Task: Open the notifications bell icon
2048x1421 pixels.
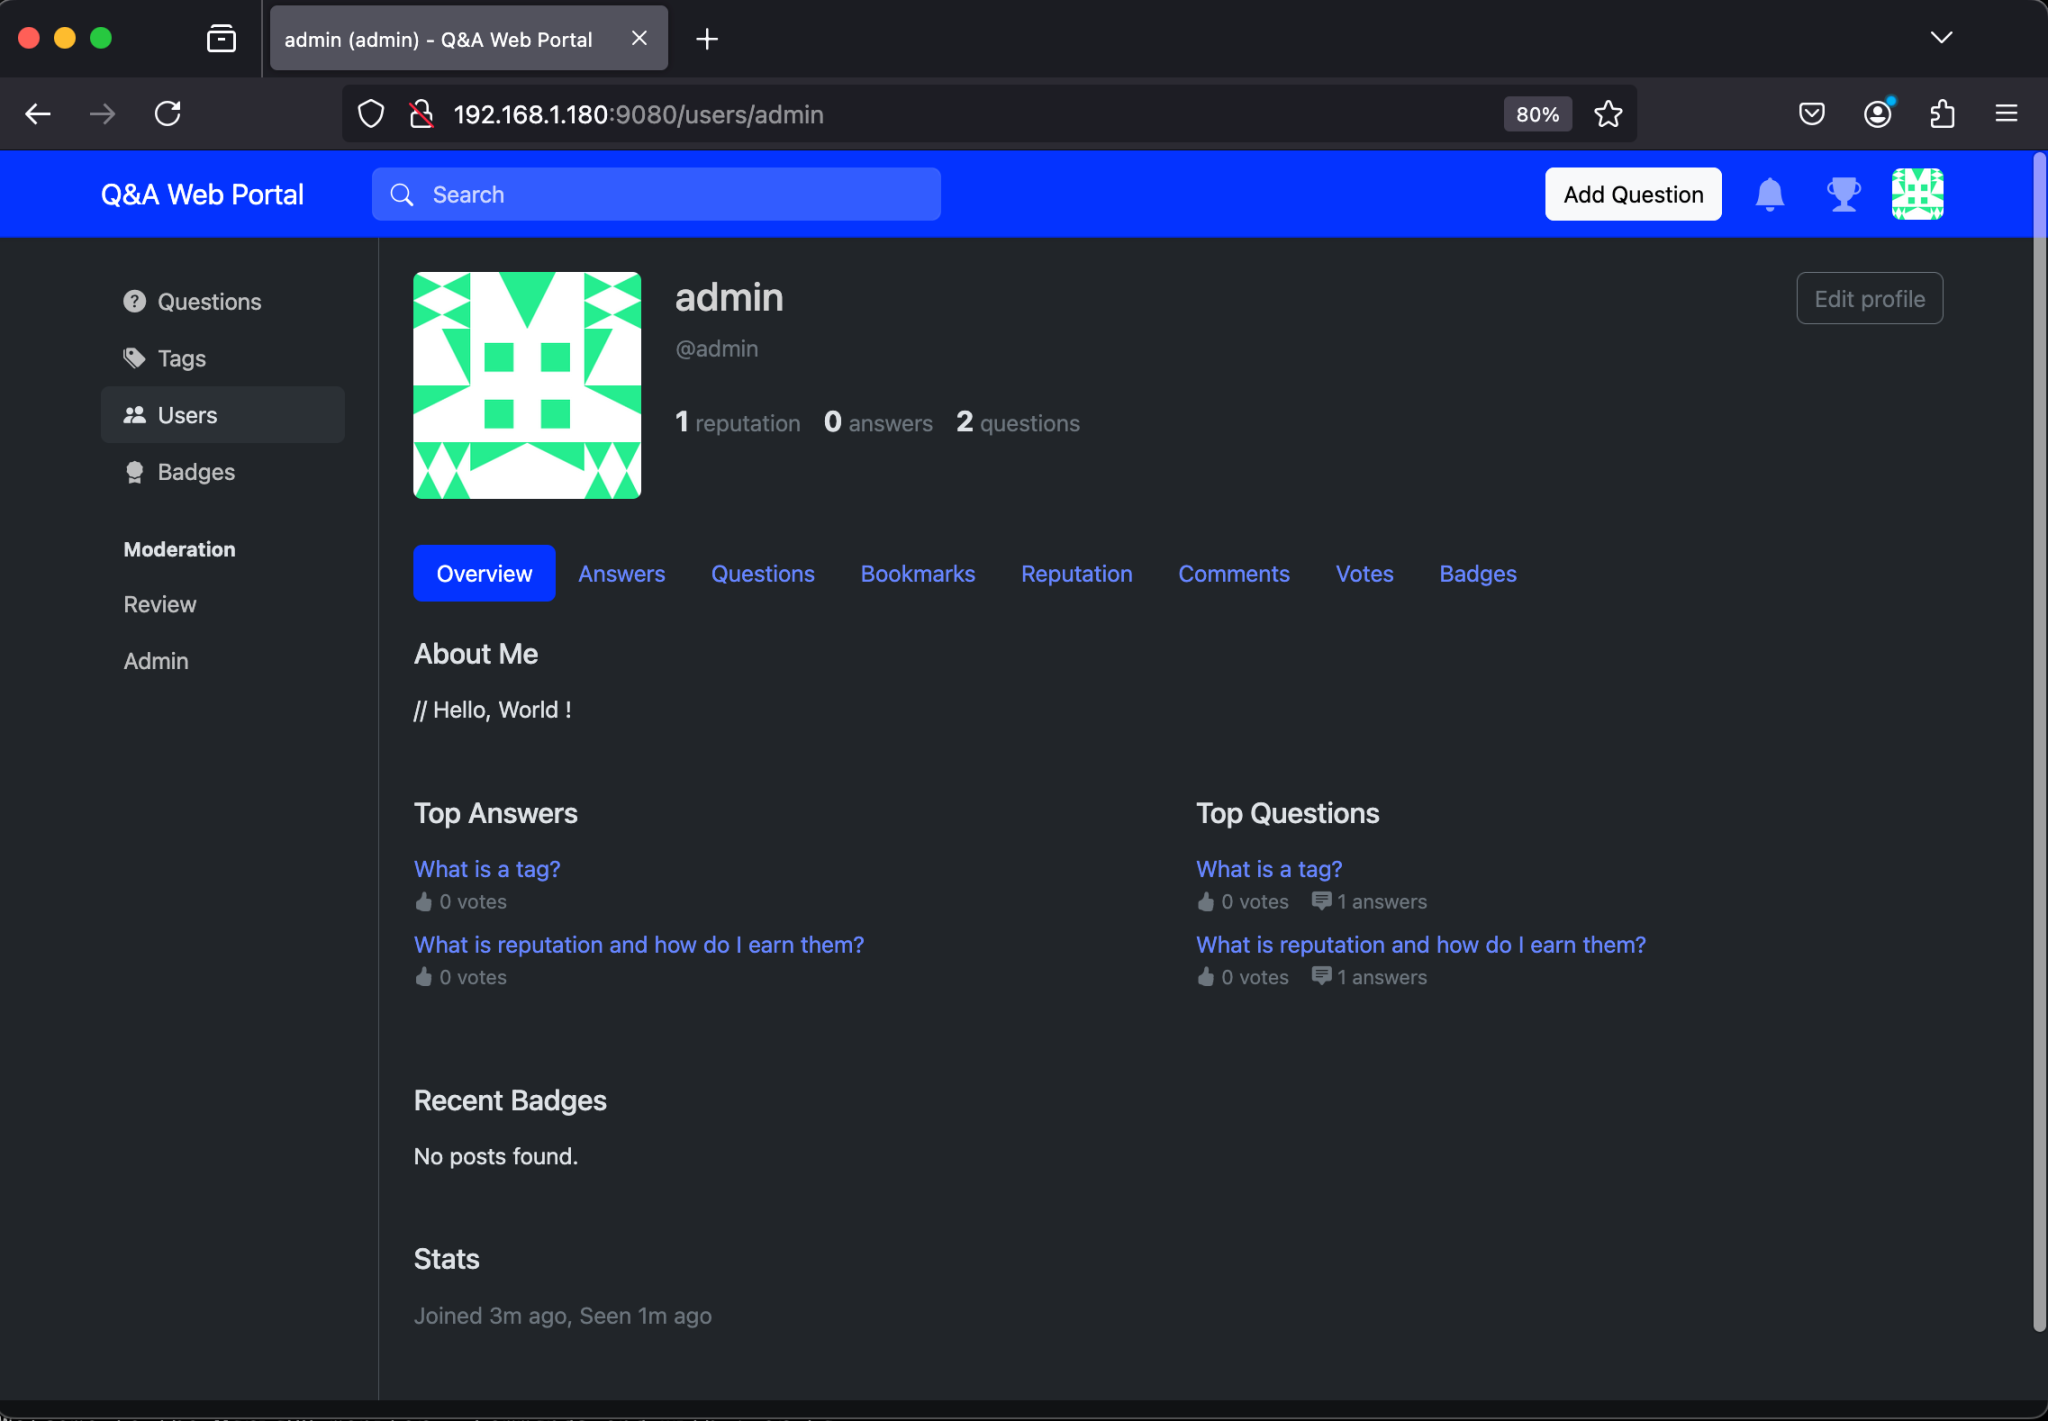Action: click(x=1769, y=194)
